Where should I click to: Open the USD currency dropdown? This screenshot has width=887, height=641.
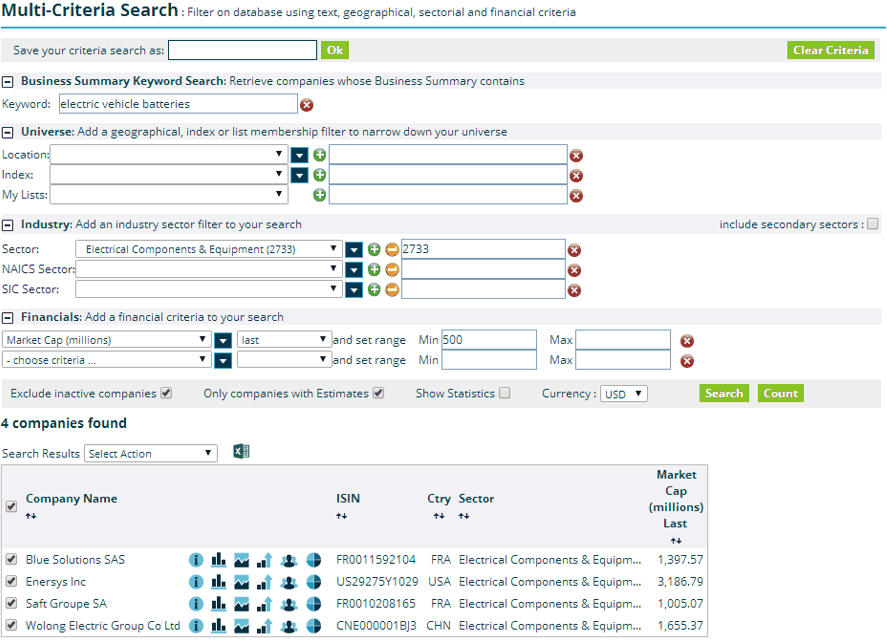coord(624,394)
